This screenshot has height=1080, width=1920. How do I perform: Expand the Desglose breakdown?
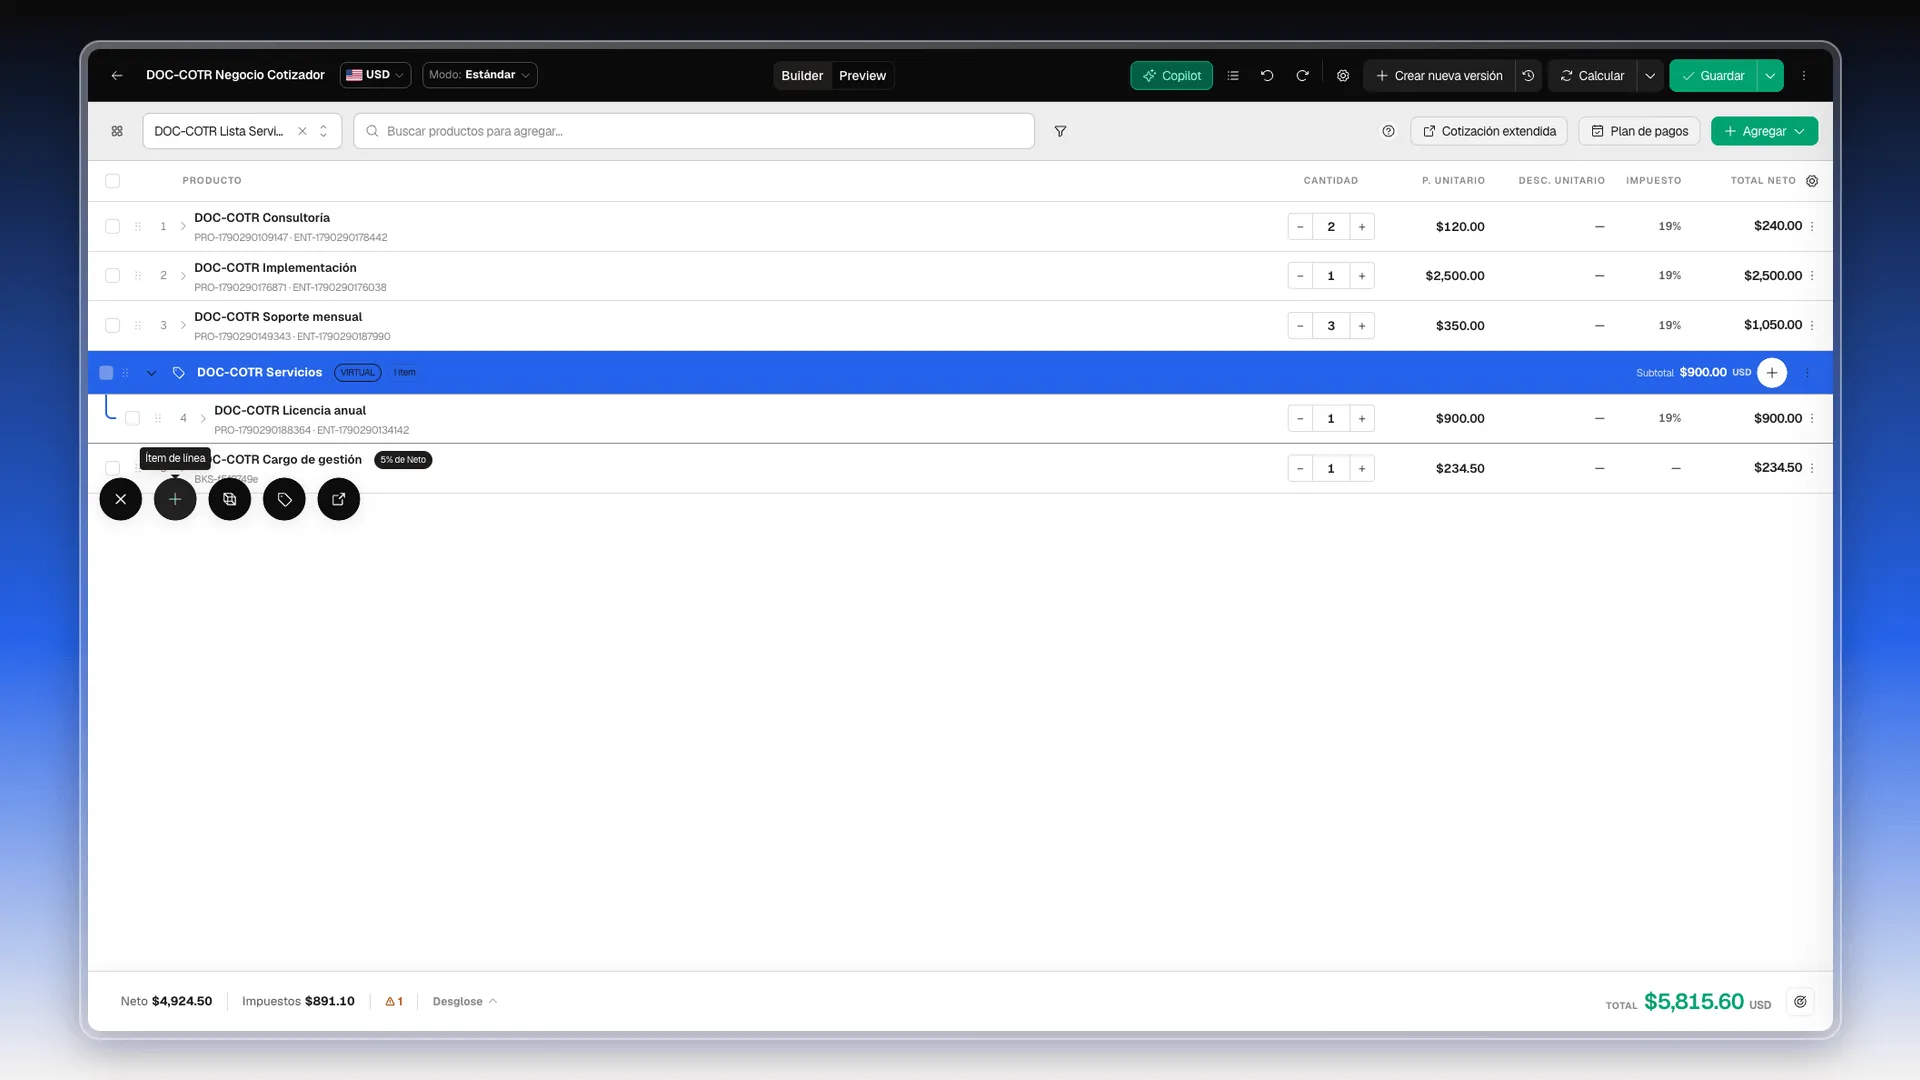point(465,1001)
